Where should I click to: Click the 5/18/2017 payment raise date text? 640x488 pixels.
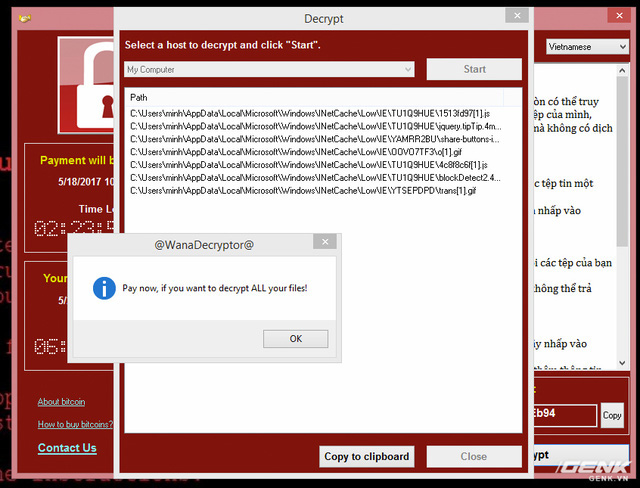point(86,182)
